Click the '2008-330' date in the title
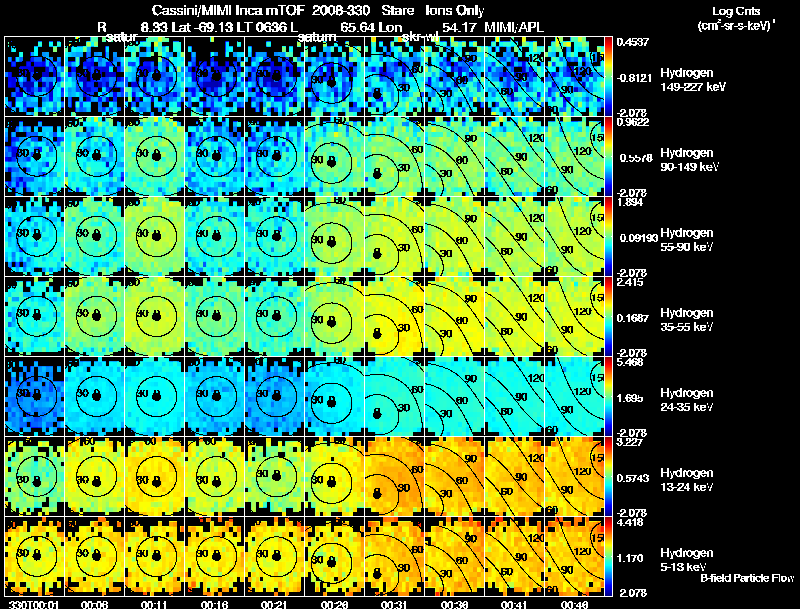The image size is (800, 609). [x=341, y=10]
